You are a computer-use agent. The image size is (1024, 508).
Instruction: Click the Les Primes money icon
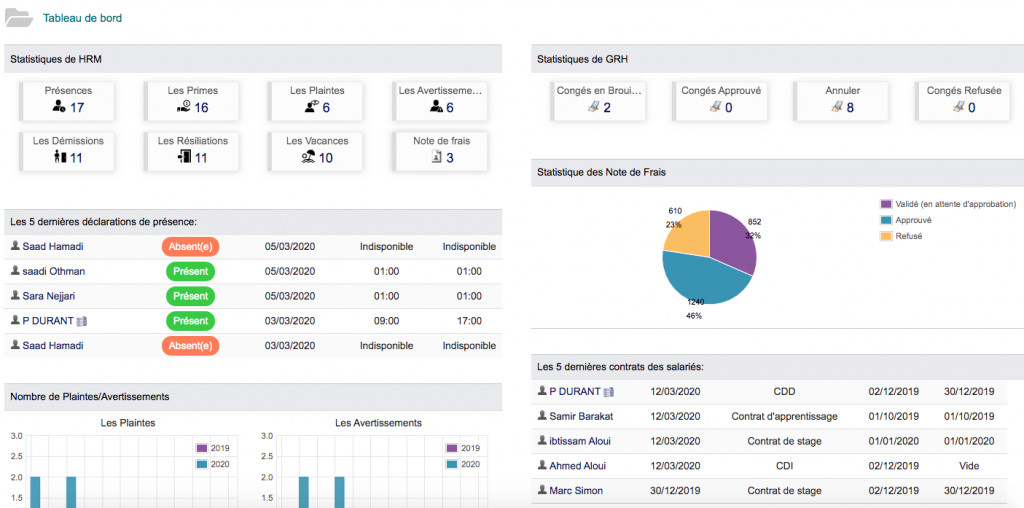183,108
